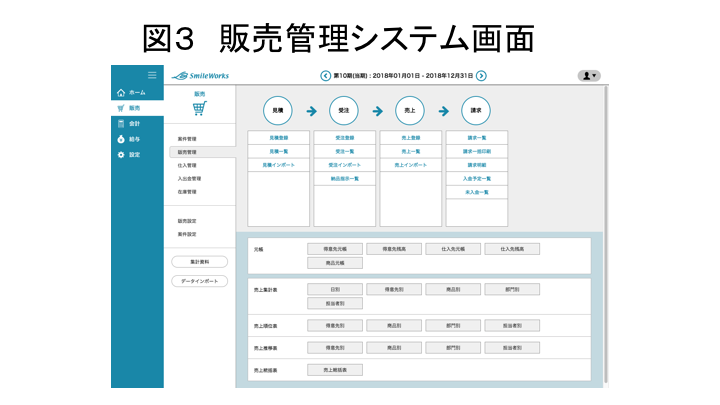
Task: Click 部門別 in the 売上集計表 row
Action: coord(512,289)
